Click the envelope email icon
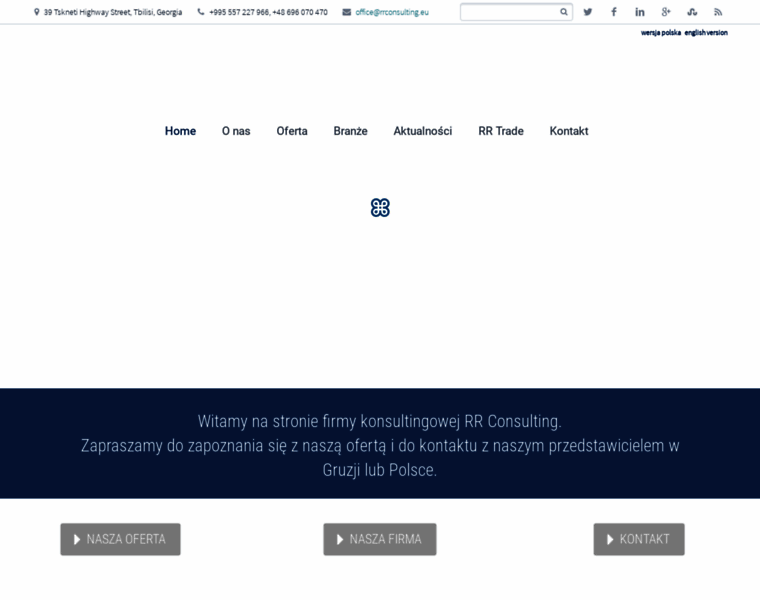This screenshot has height=600, width=760. (347, 12)
